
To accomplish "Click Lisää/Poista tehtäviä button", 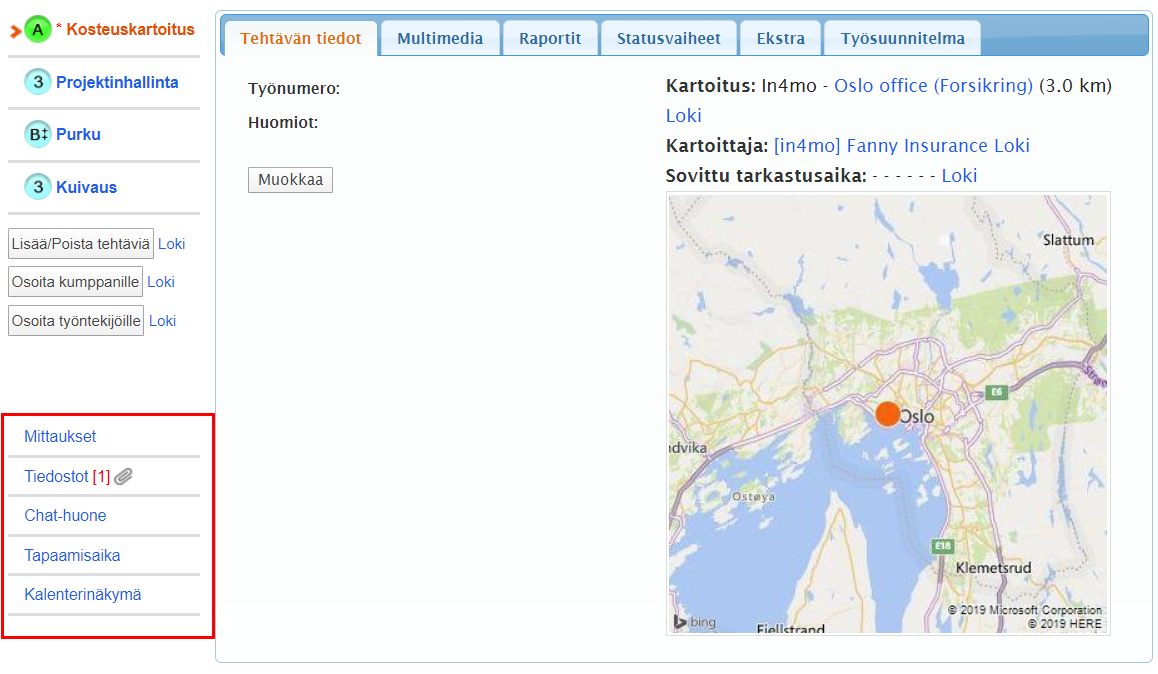I will pos(81,244).
